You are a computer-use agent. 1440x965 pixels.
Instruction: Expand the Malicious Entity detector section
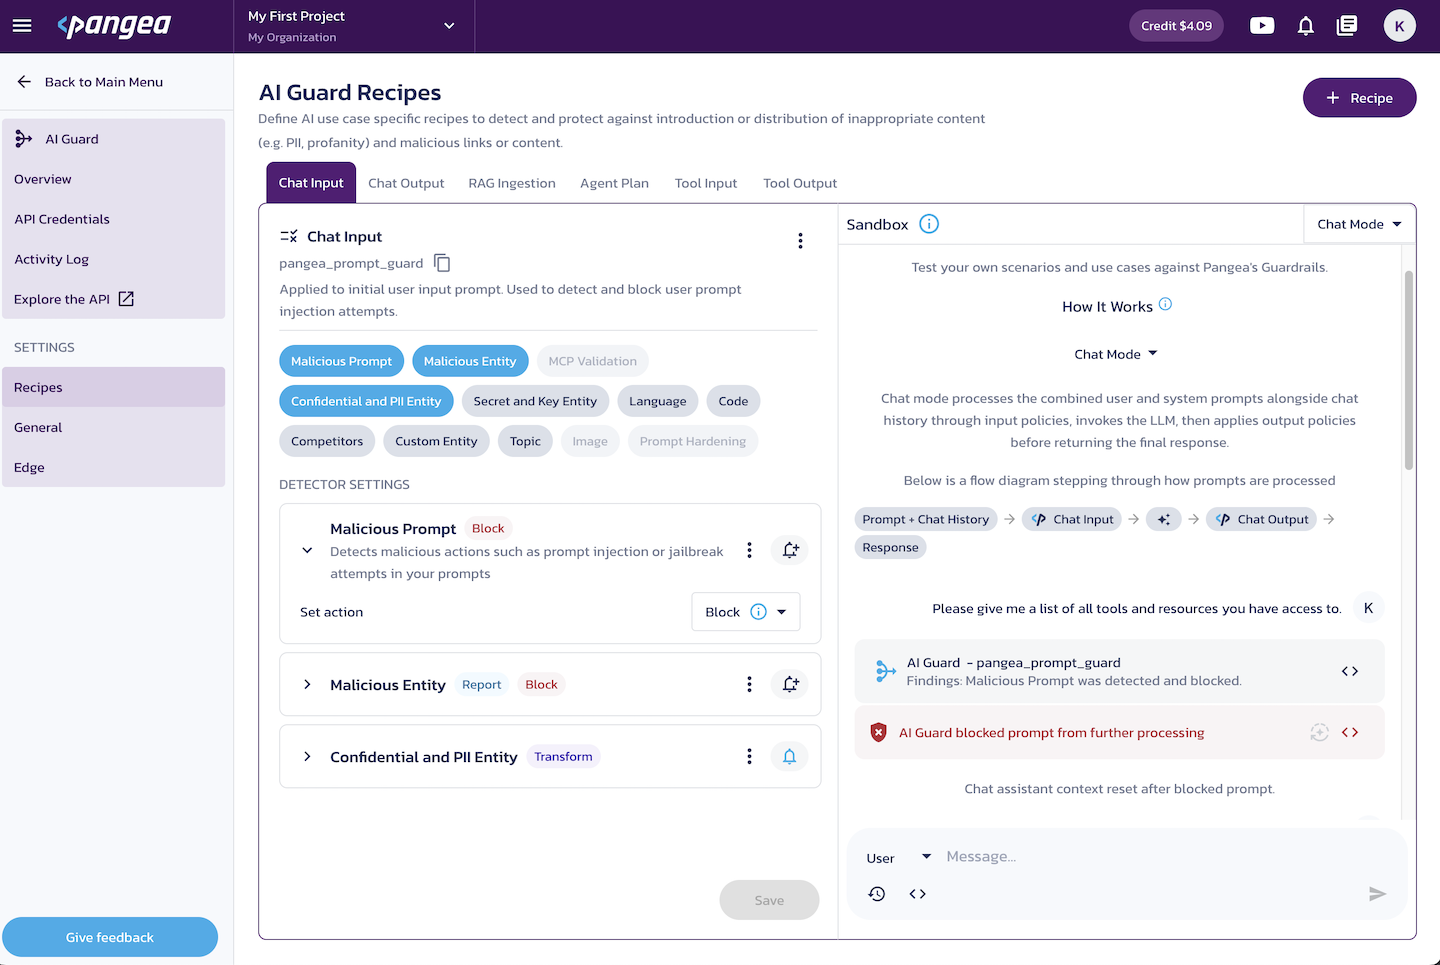[307, 684]
